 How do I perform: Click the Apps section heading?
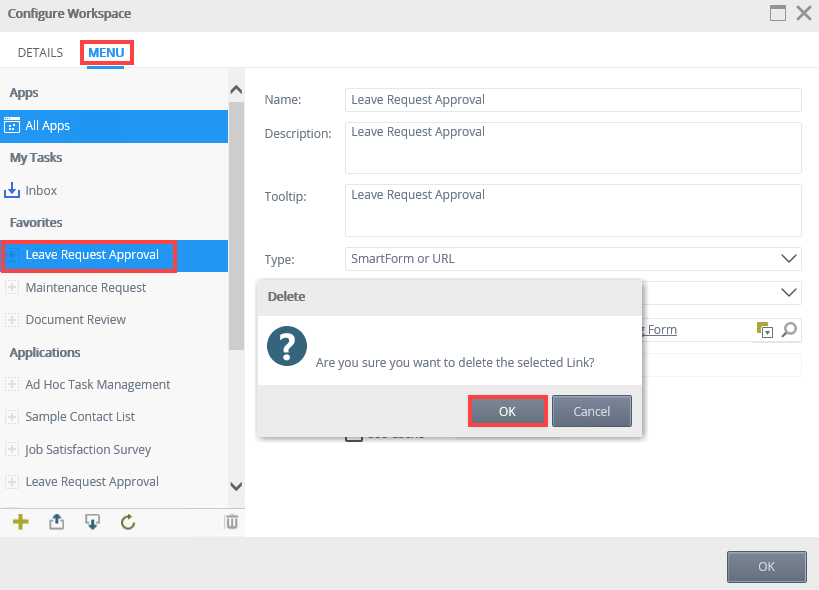(x=24, y=93)
